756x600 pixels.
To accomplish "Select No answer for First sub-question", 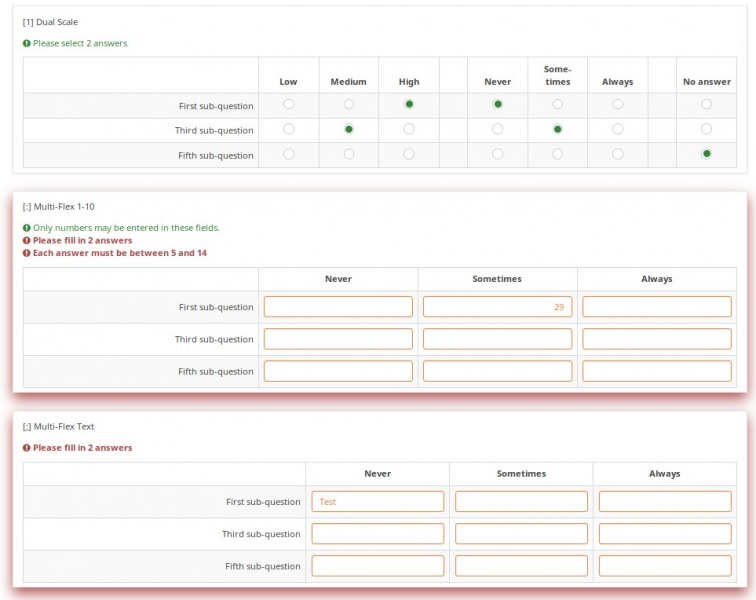I will [707, 104].
